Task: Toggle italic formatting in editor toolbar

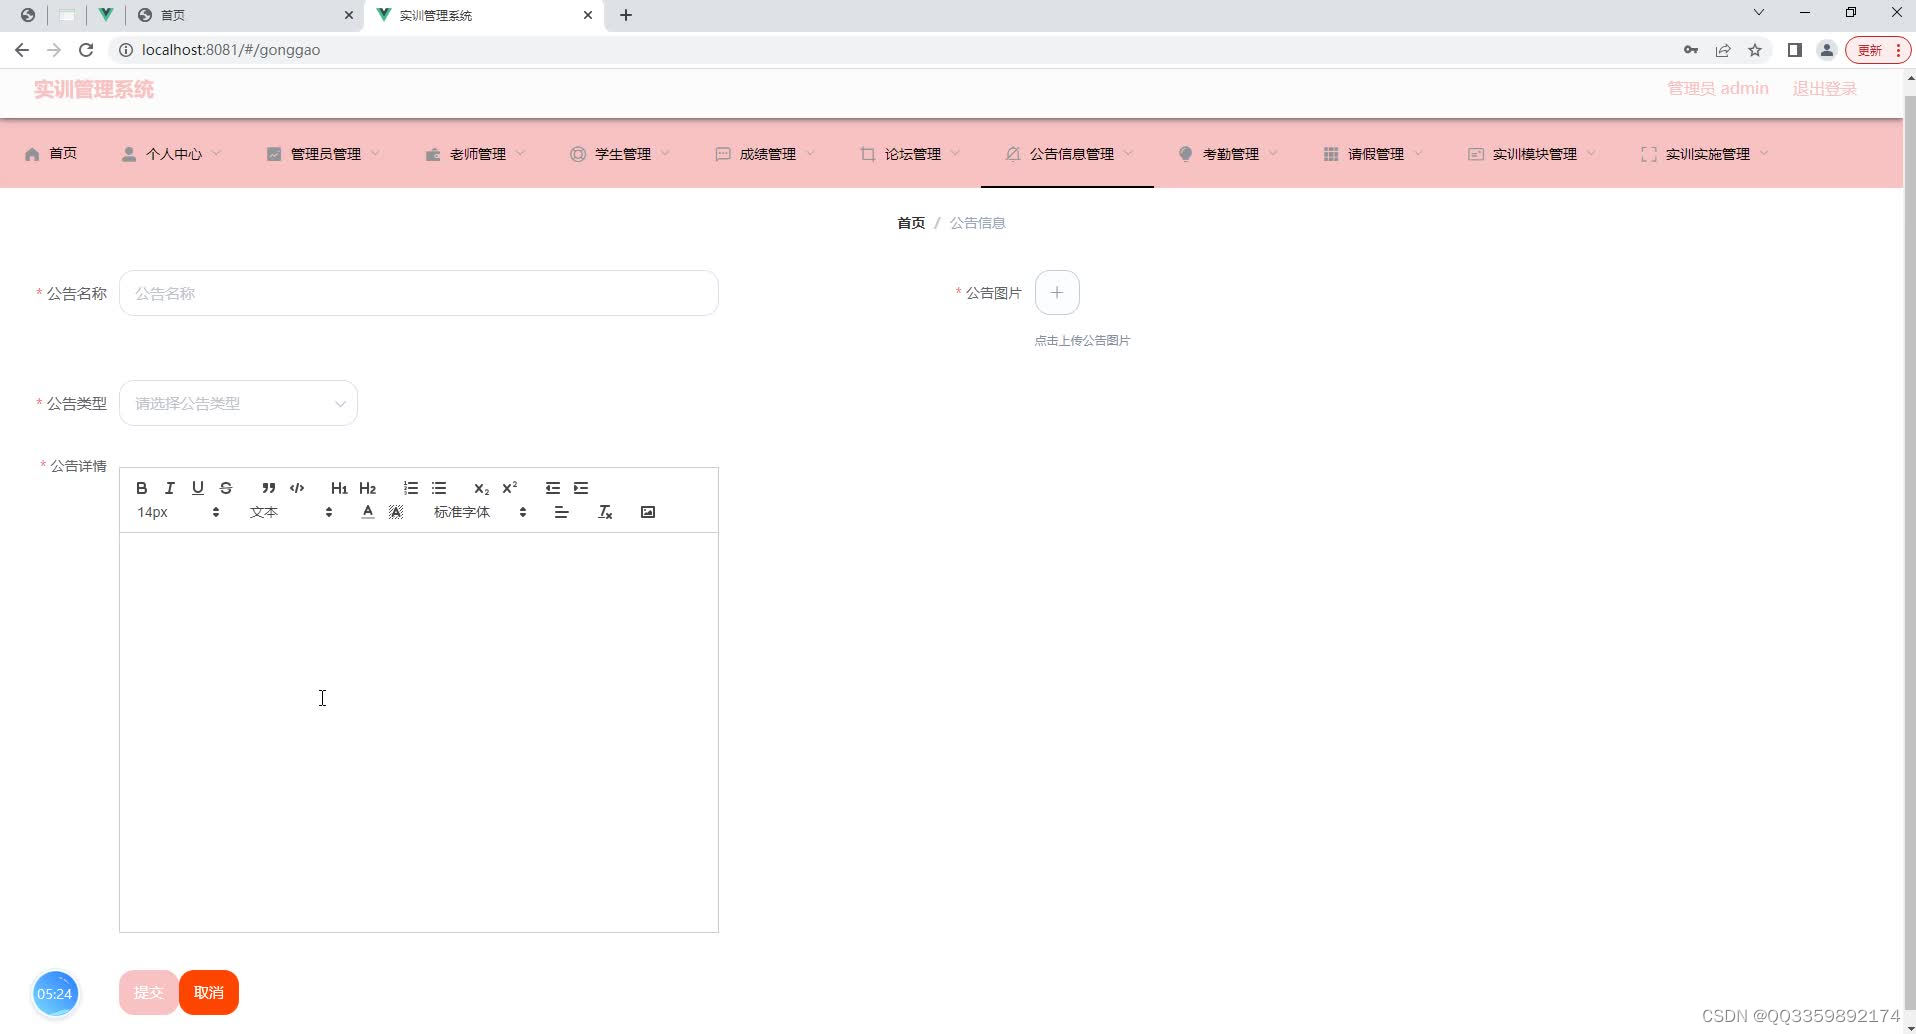Action: [169, 488]
